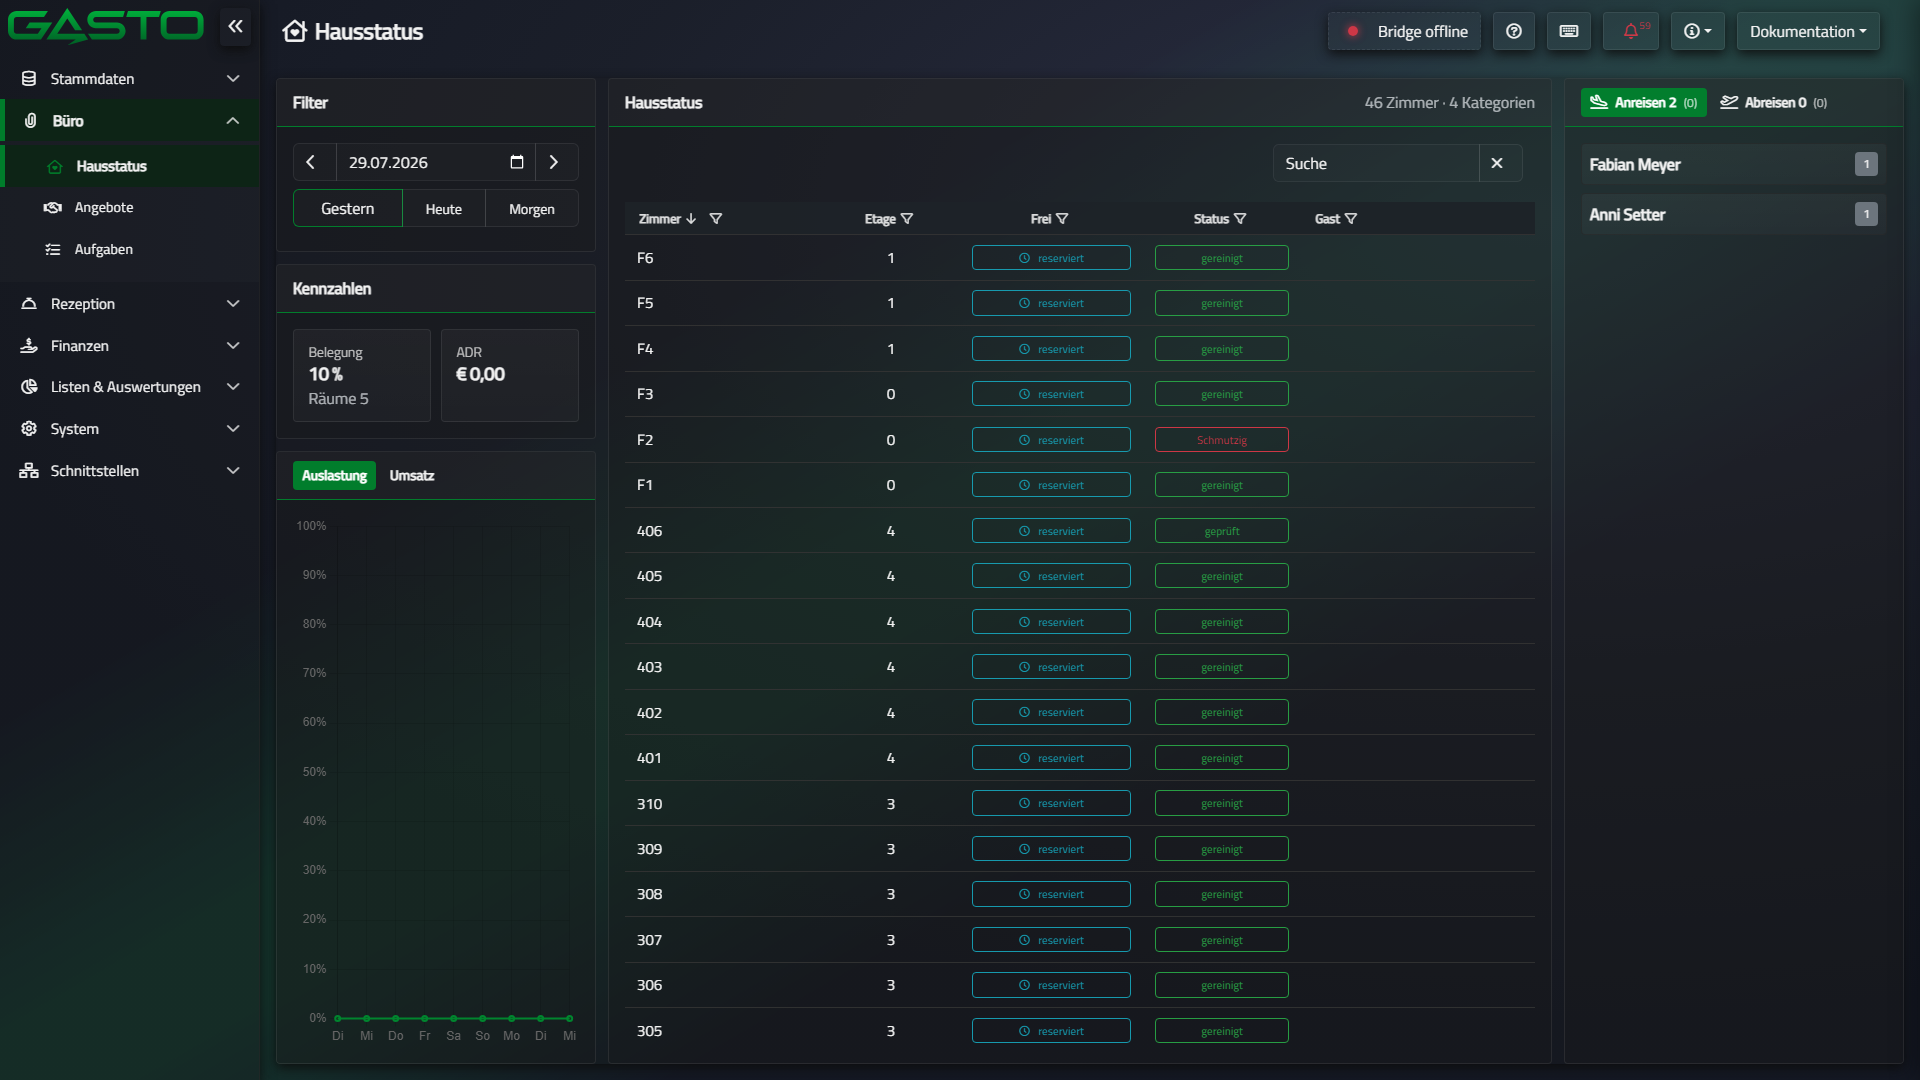Select the Morgen button
This screenshot has height=1080, width=1920.
(x=532, y=209)
